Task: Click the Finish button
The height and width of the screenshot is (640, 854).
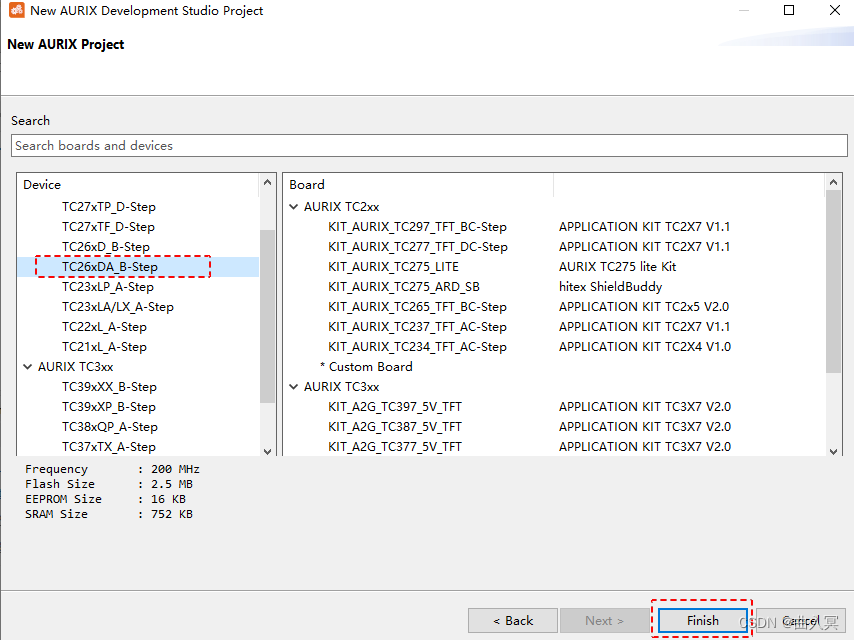Action: (703, 620)
